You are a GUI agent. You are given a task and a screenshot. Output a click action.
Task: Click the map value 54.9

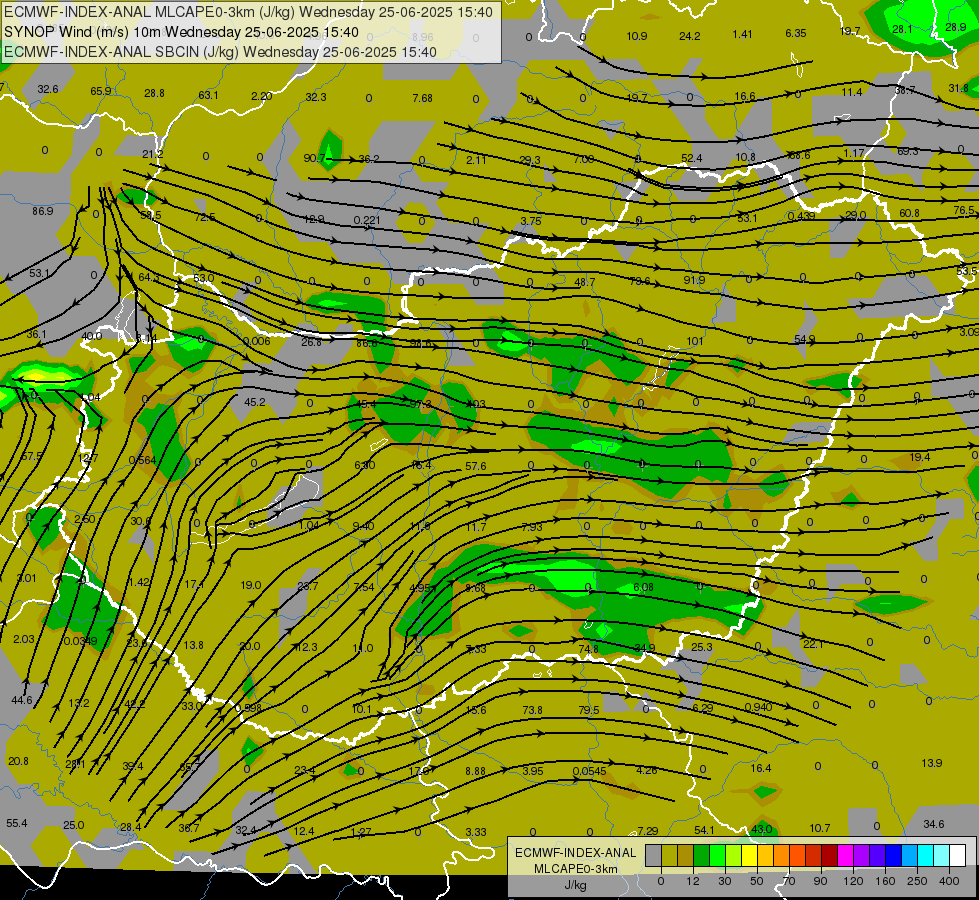pos(805,339)
